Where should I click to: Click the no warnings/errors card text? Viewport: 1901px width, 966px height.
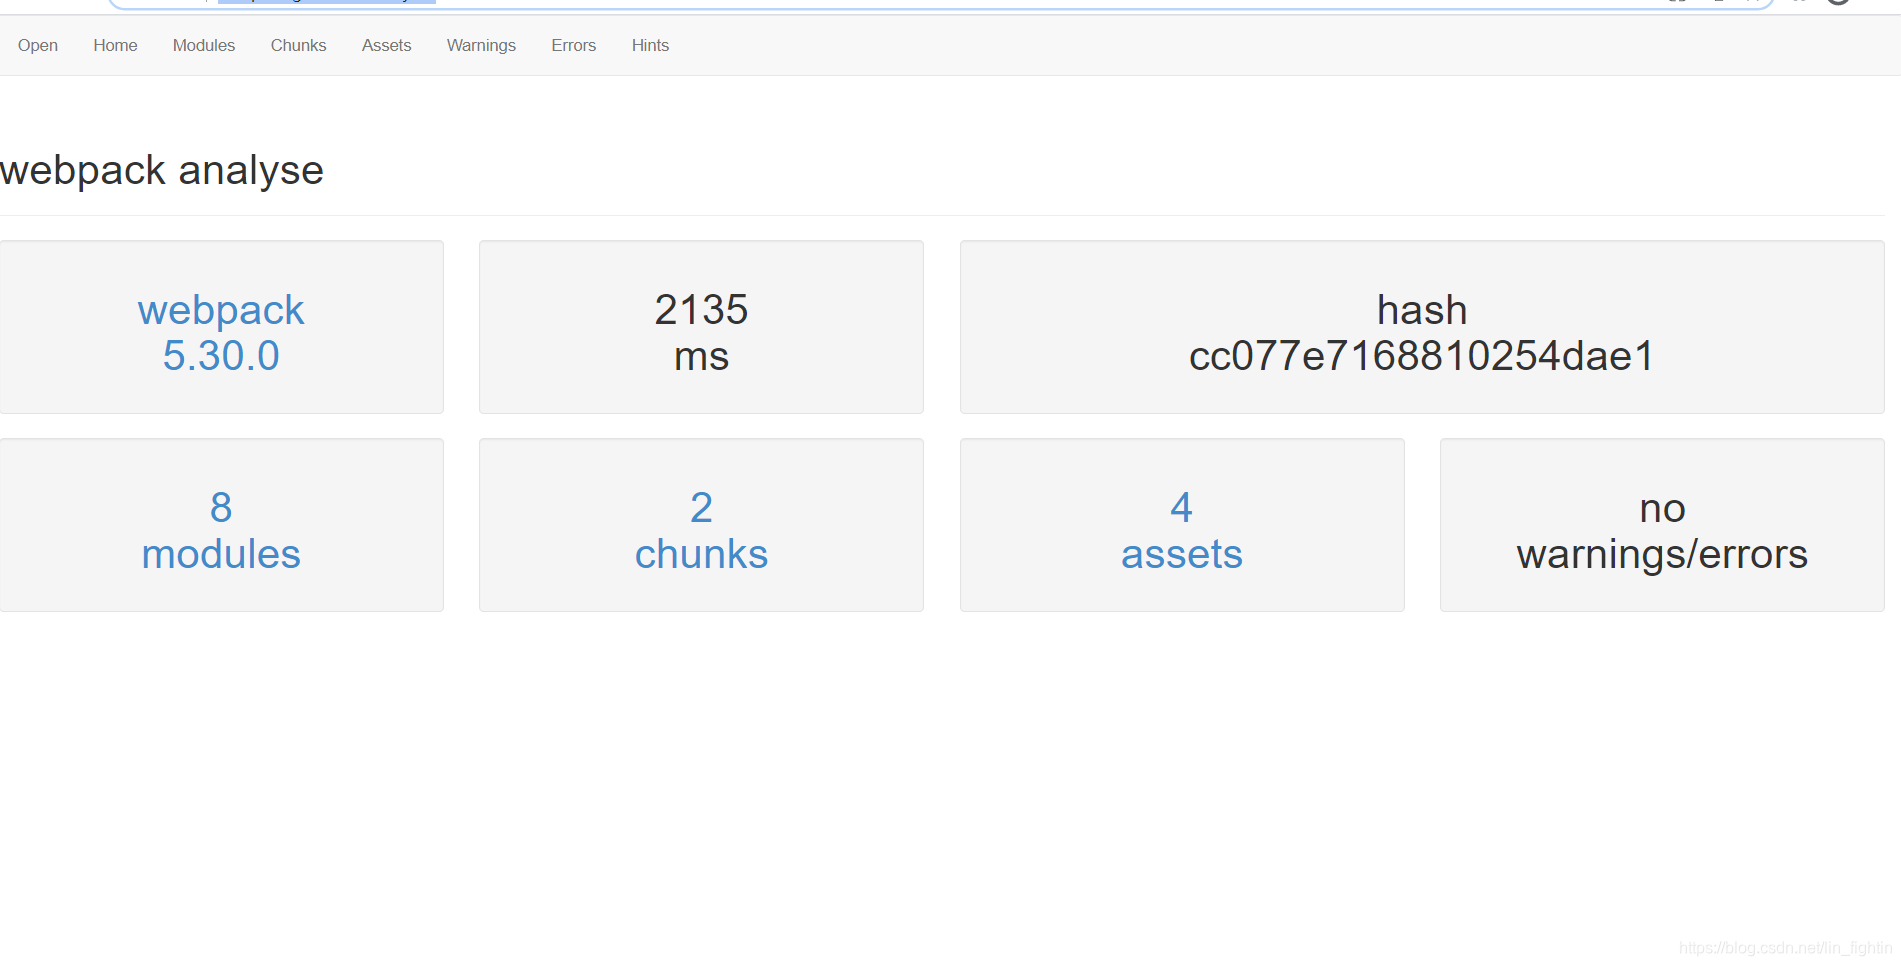1662,530
